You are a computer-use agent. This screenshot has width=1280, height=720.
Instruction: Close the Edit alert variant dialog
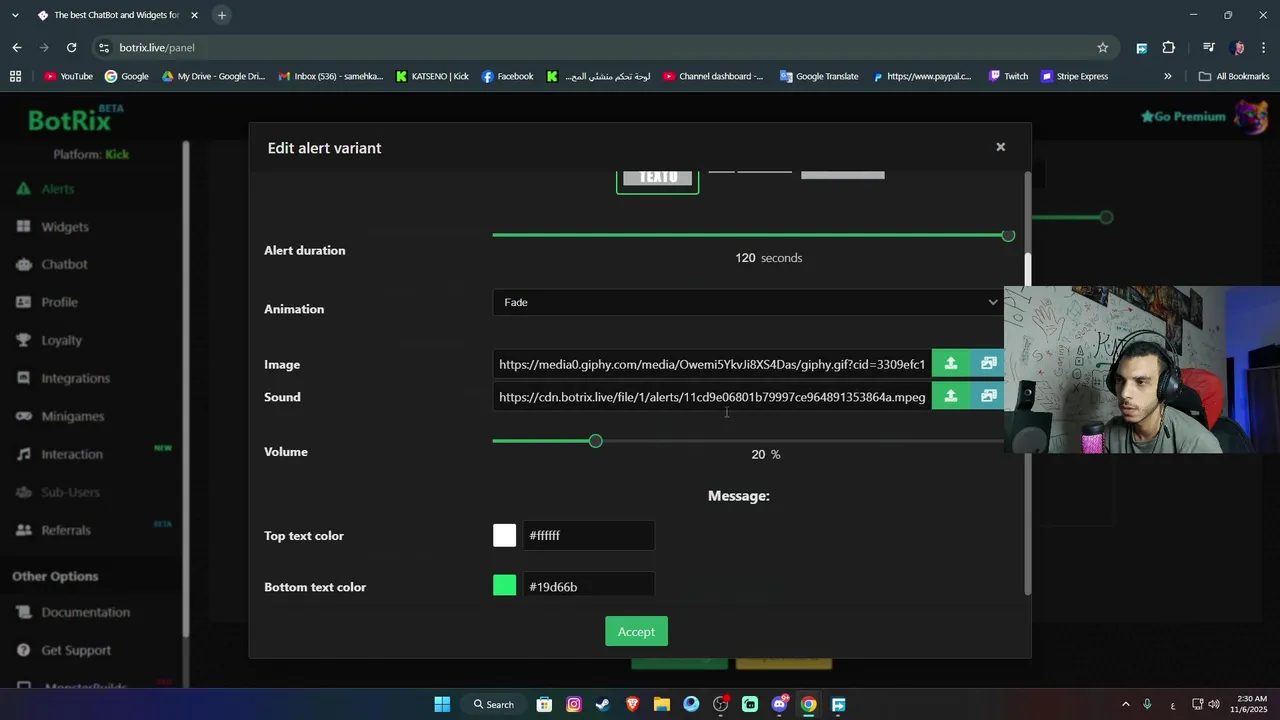point(1000,147)
